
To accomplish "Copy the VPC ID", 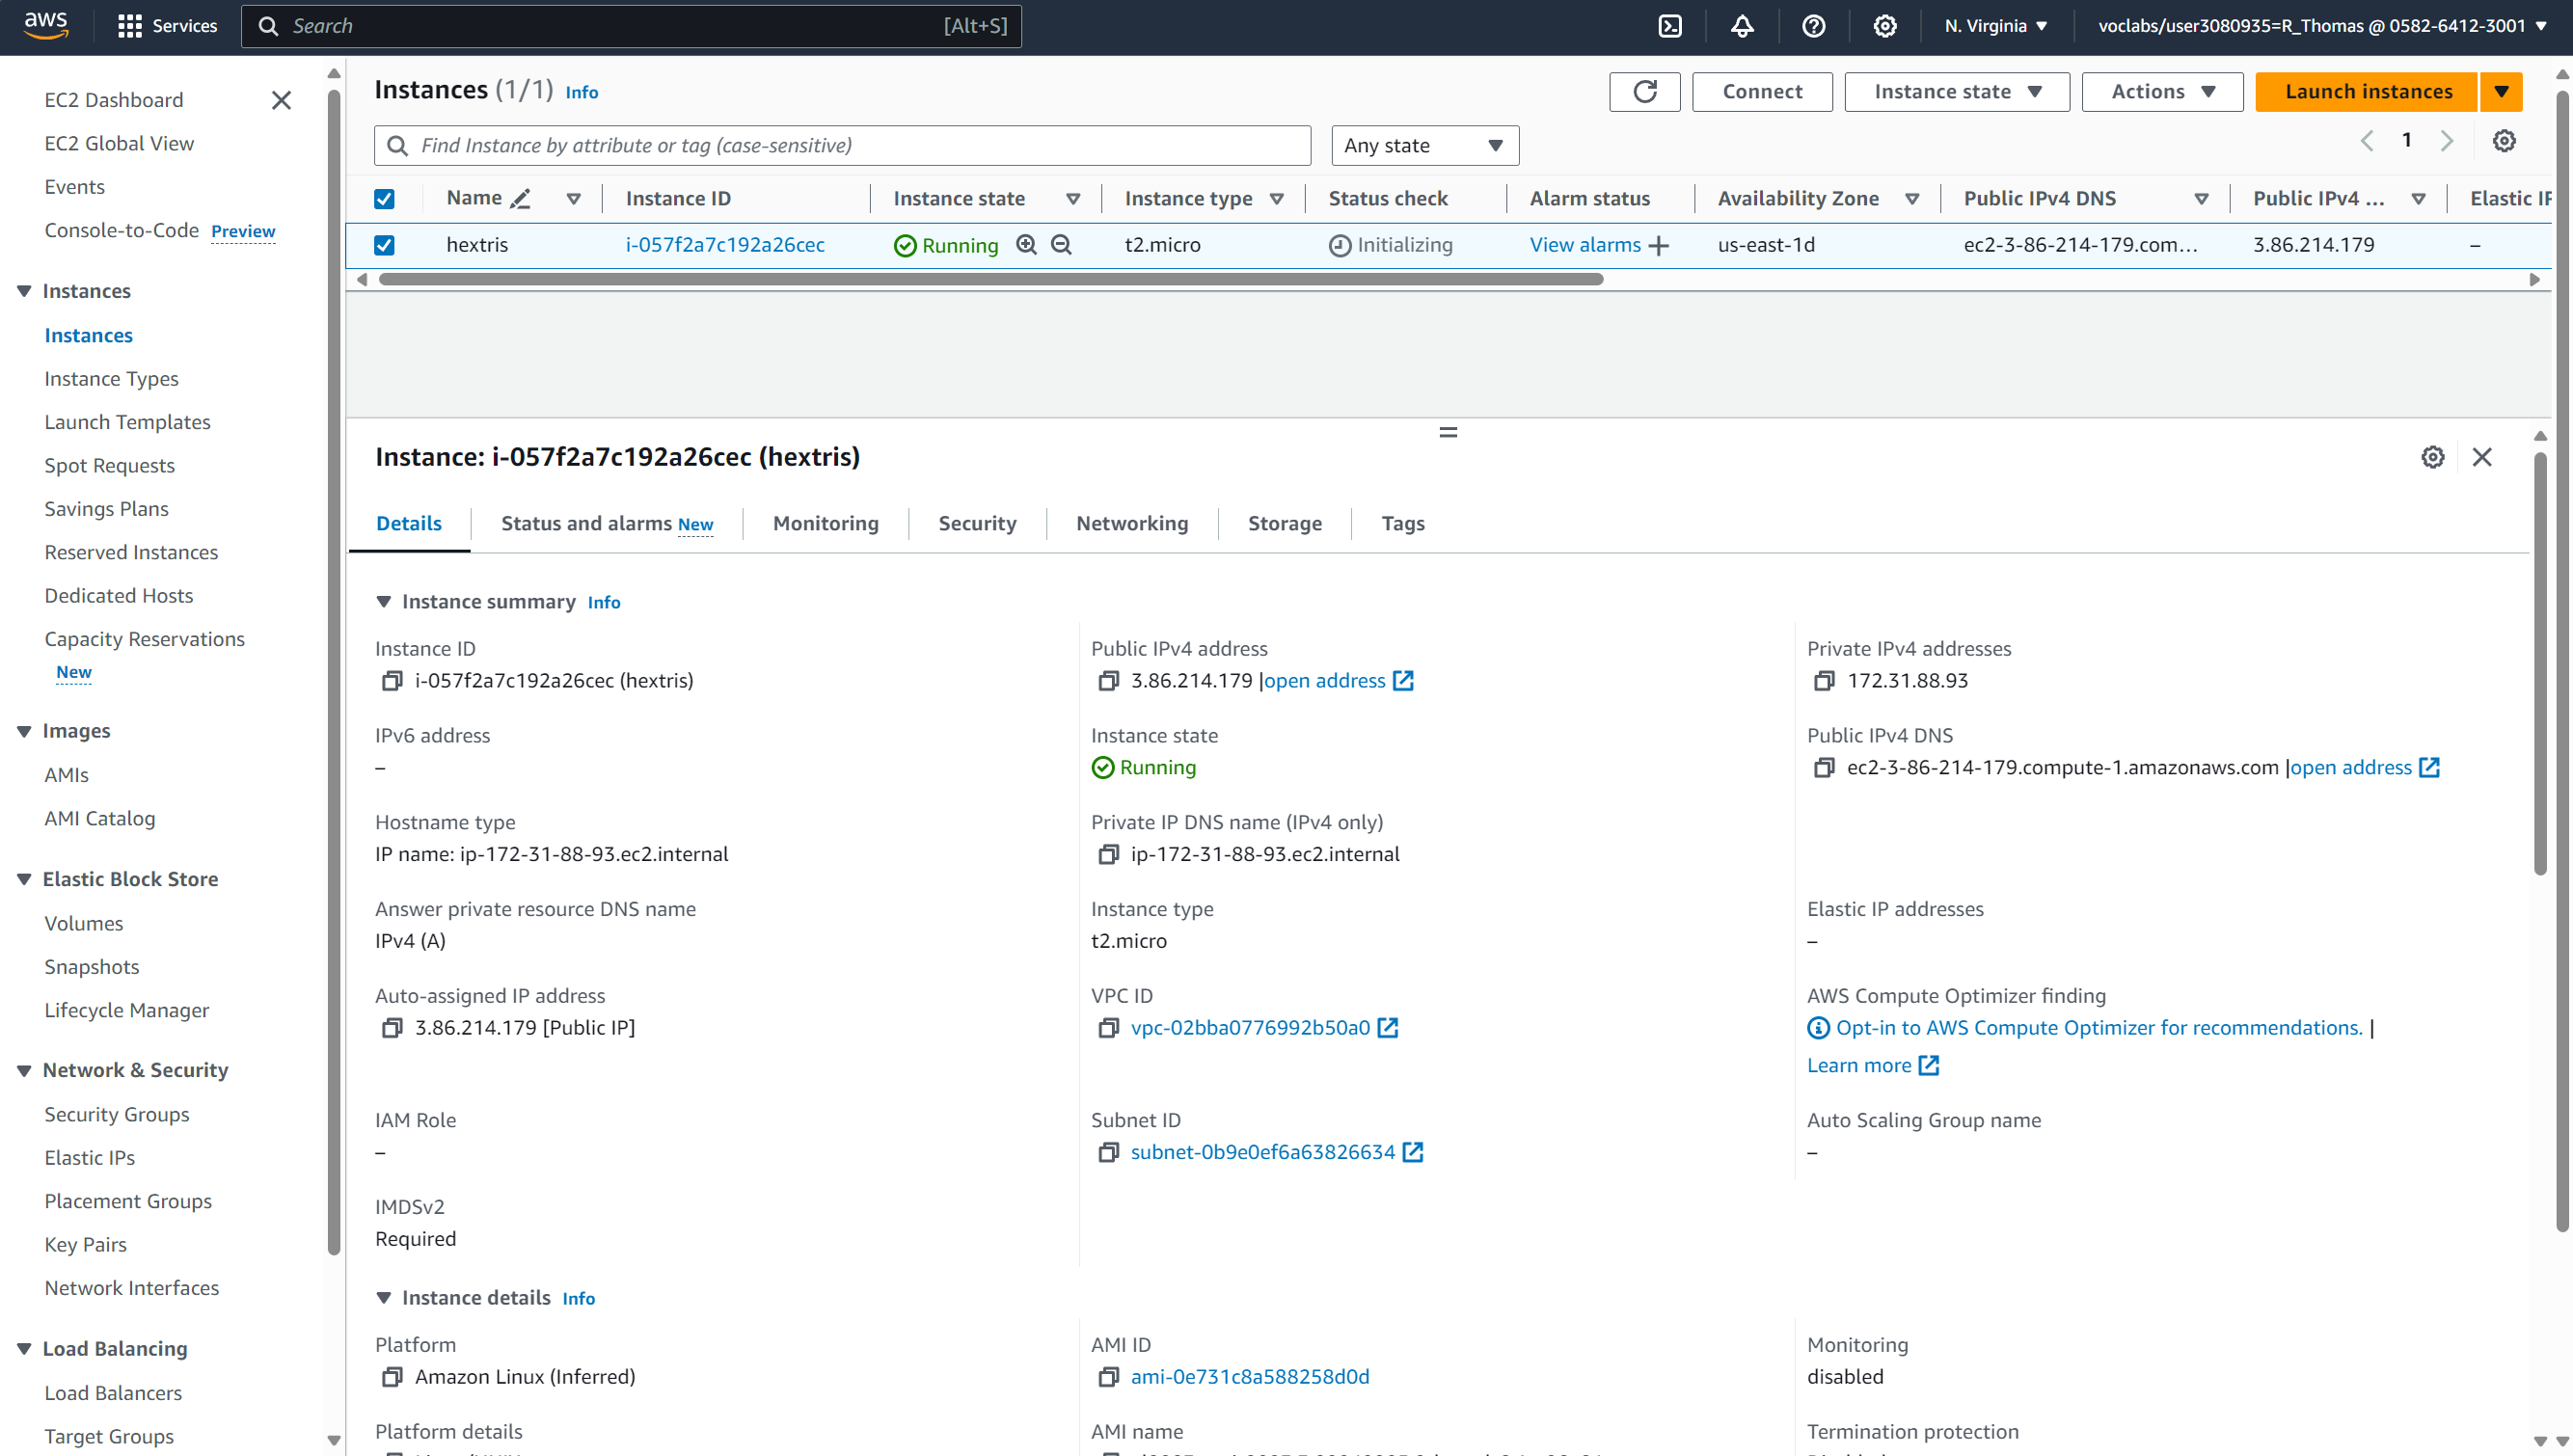I will (x=1108, y=1028).
